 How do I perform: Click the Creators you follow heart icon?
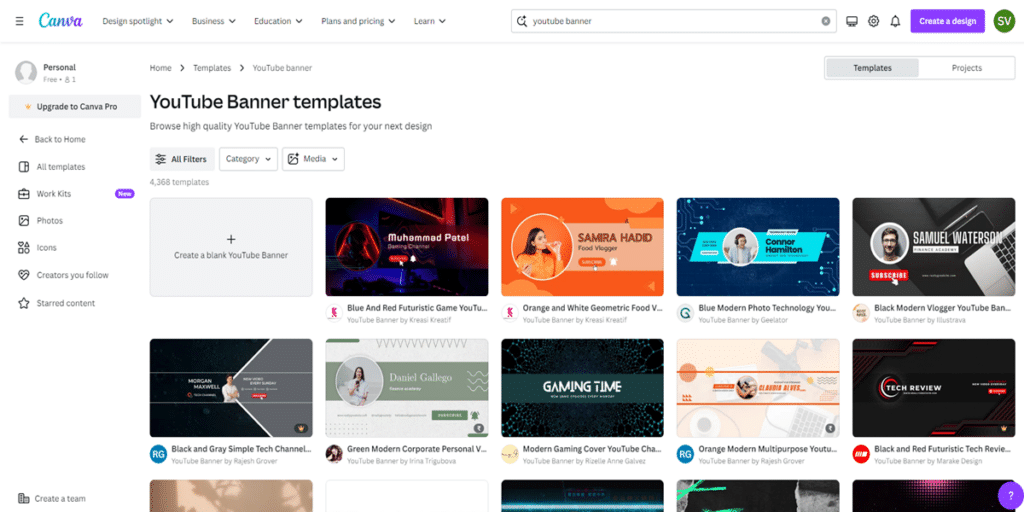point(24,275)
